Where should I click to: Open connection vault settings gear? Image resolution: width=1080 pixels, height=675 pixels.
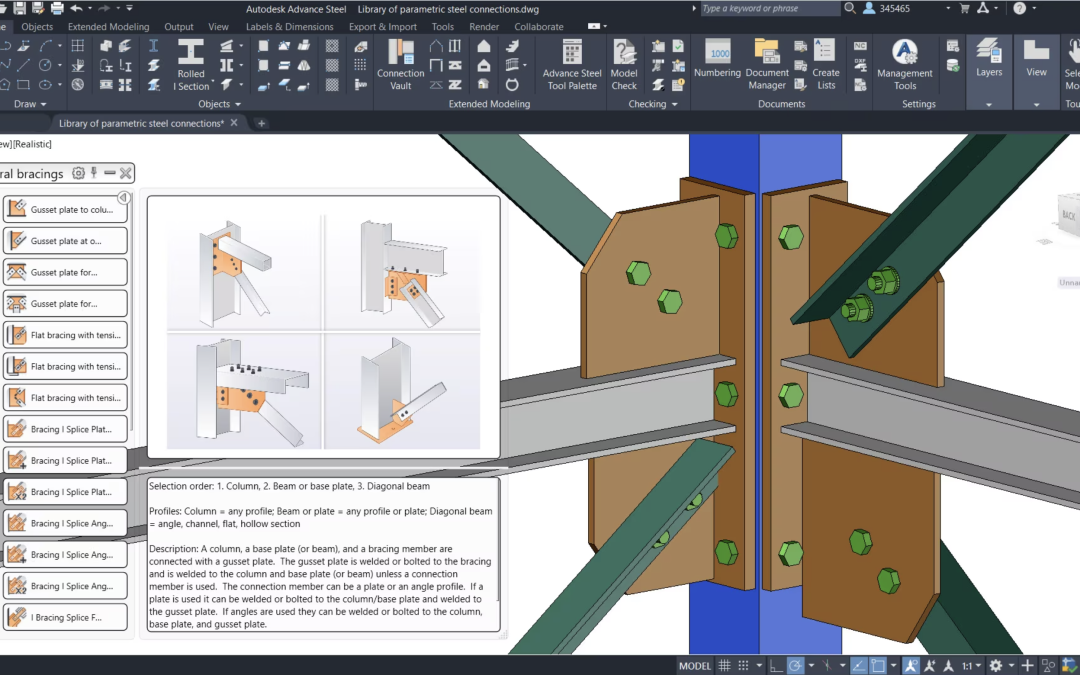point(79,173)
